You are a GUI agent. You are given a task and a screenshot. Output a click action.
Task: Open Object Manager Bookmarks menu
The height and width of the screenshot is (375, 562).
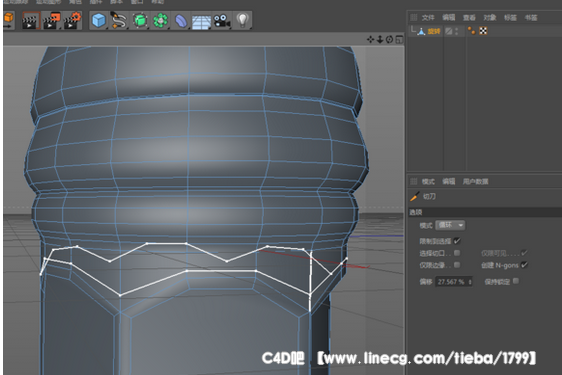(x=531, y=18)
